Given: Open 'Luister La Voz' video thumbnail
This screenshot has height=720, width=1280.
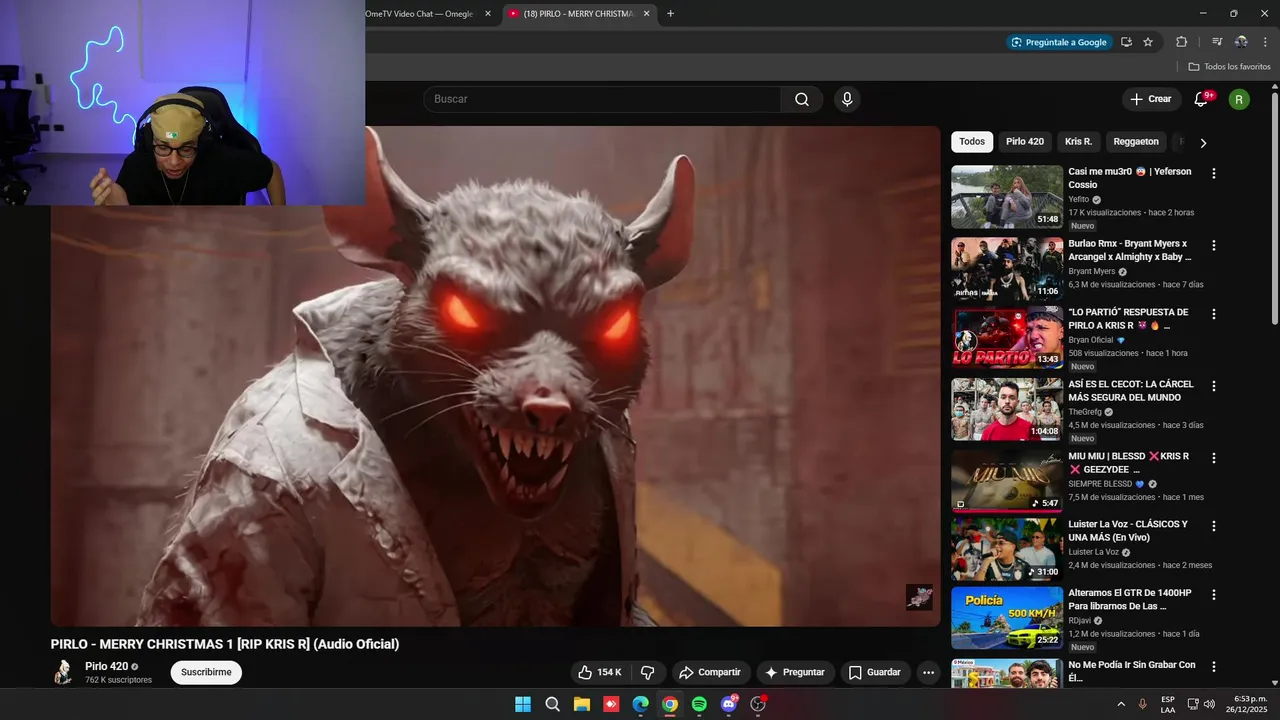Looking at the screenshot, I should 1007,549.
